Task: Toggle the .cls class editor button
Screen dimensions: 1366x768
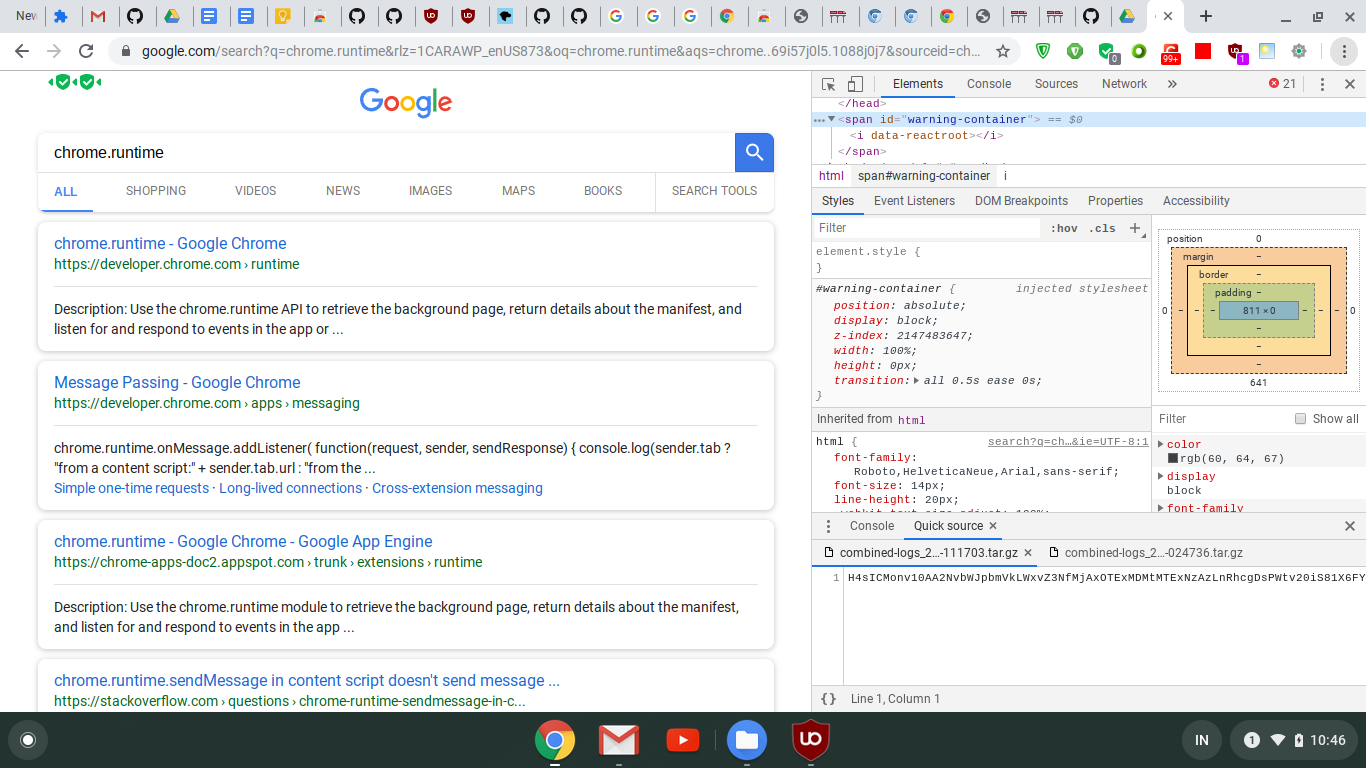Action: [x=1102, y=228]
